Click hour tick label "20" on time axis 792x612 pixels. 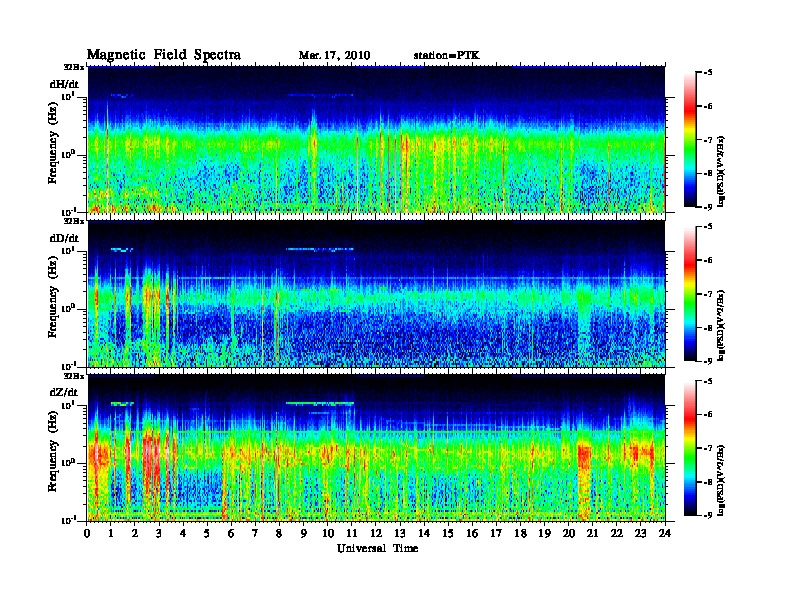point(568,533)
